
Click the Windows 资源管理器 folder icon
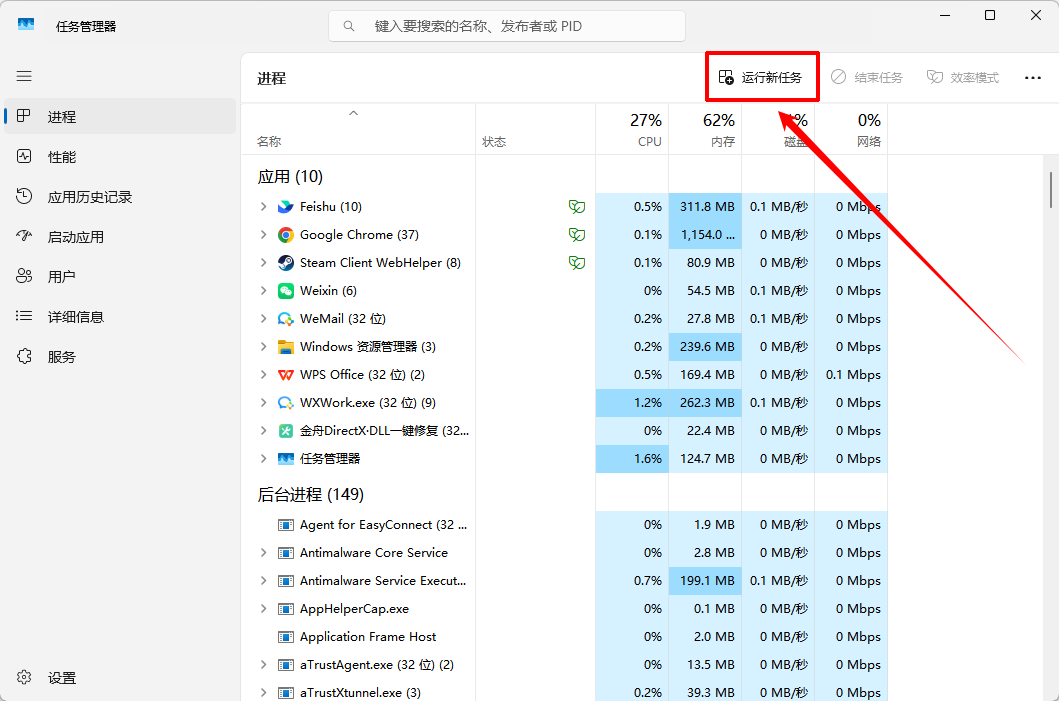(x=286, y=347)
